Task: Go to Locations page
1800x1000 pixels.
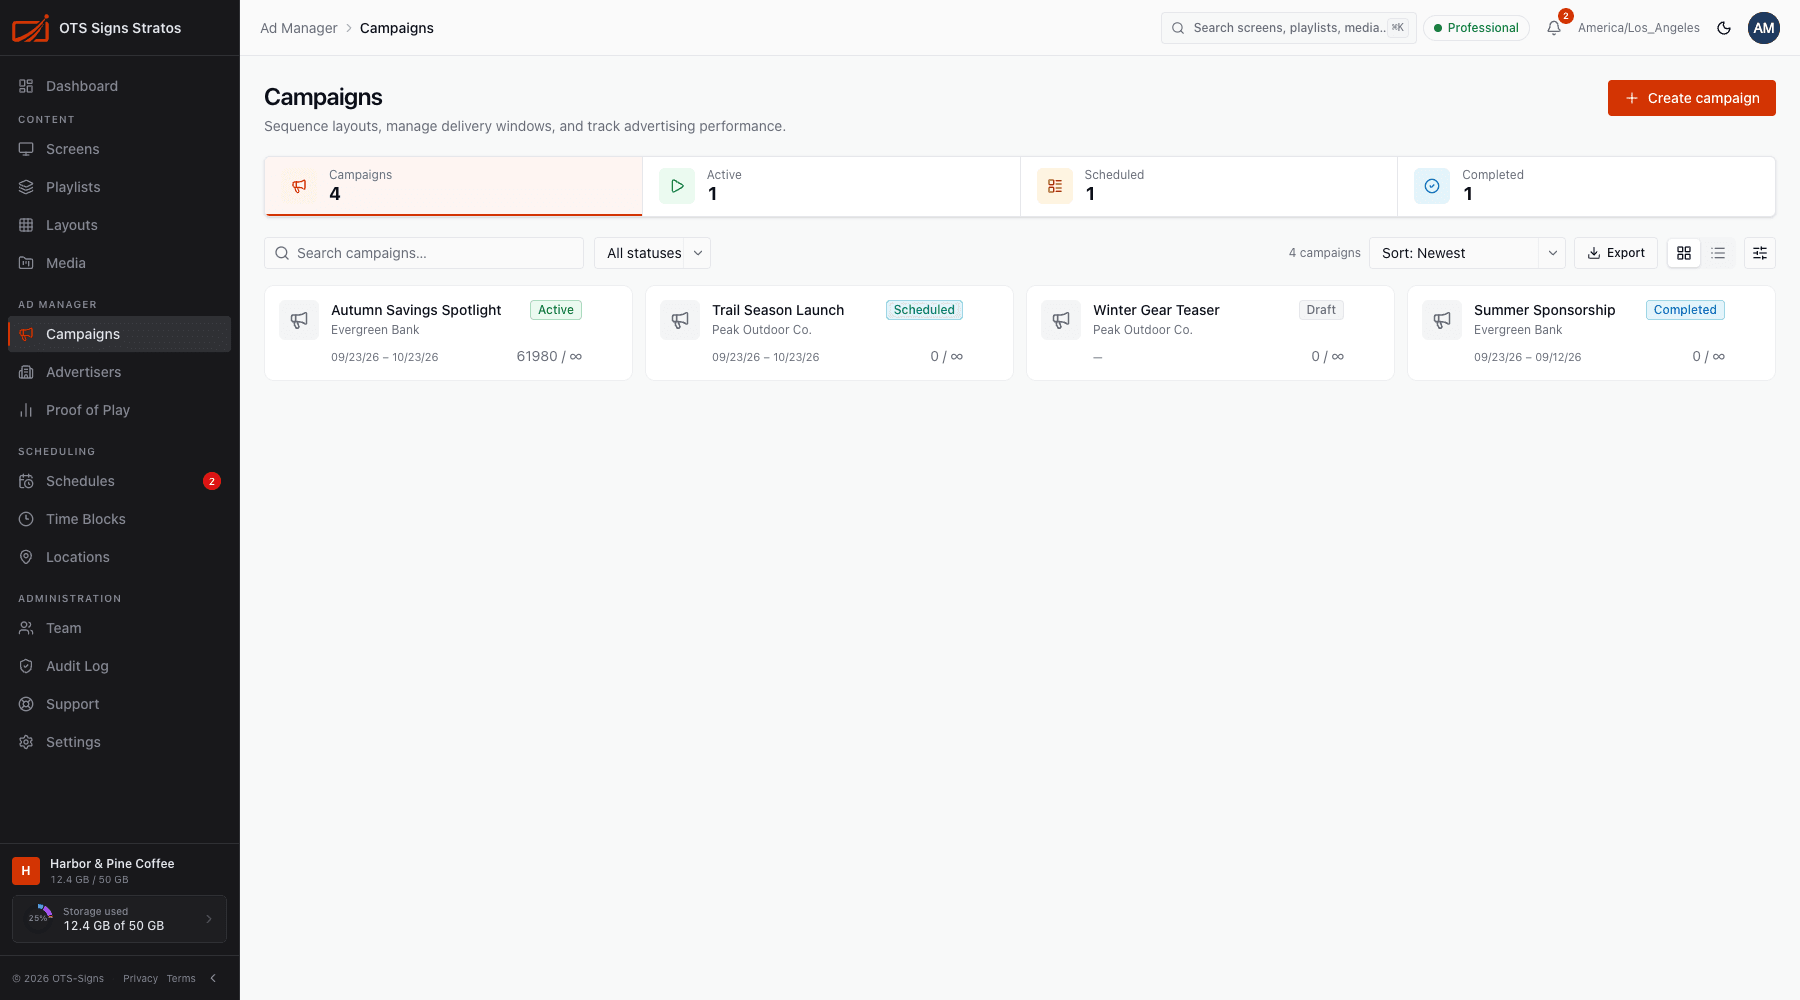Action: [x=119, y=557]
